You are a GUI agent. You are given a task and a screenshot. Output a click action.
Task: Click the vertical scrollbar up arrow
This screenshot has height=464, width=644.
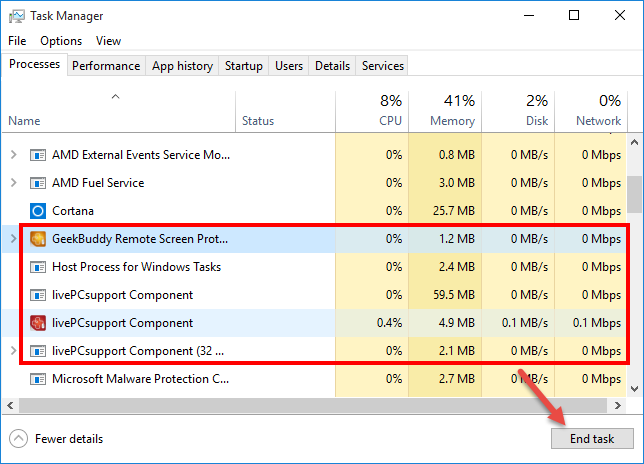[x=635, y=142]
